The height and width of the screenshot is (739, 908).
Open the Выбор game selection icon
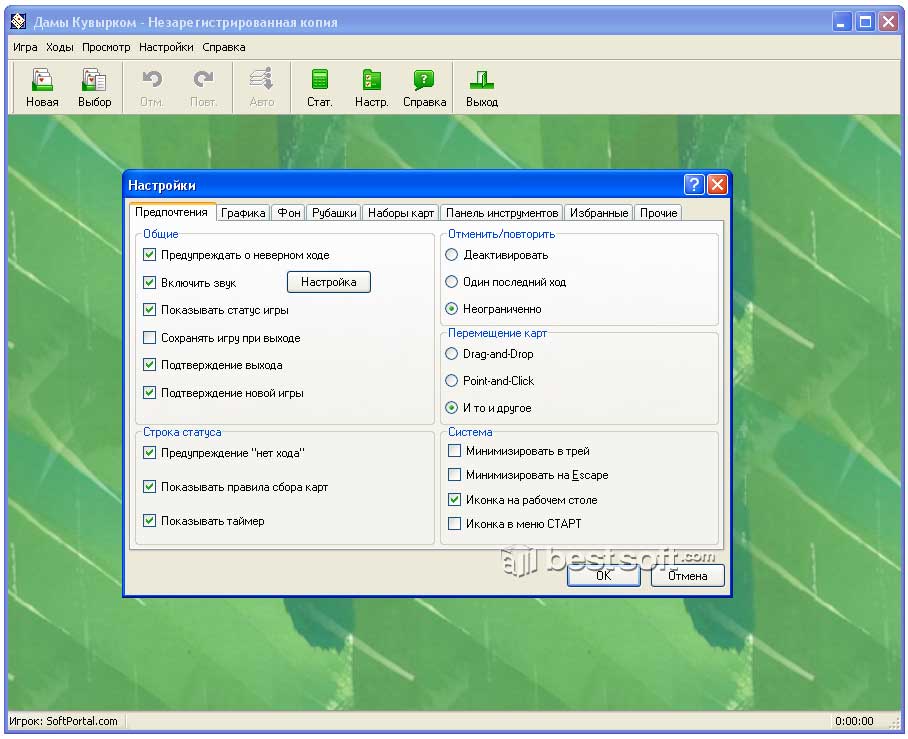tap(94, 87)
